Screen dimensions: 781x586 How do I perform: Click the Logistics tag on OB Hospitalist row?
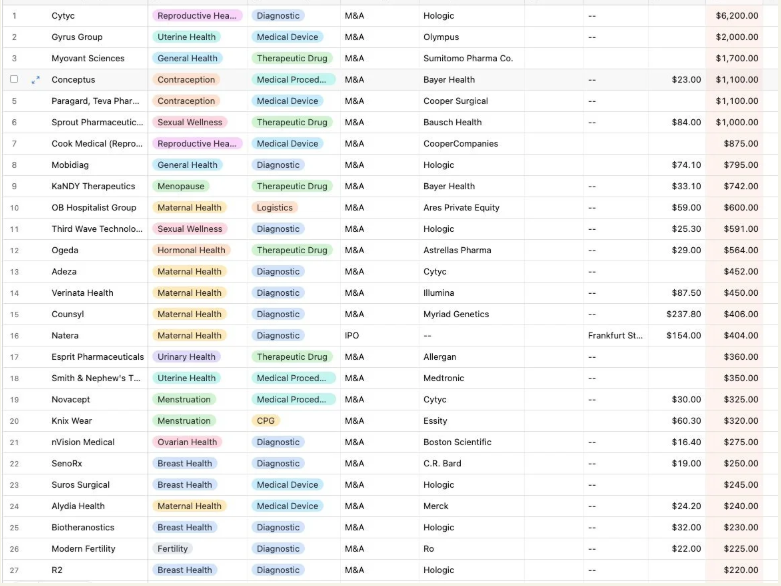274,208
